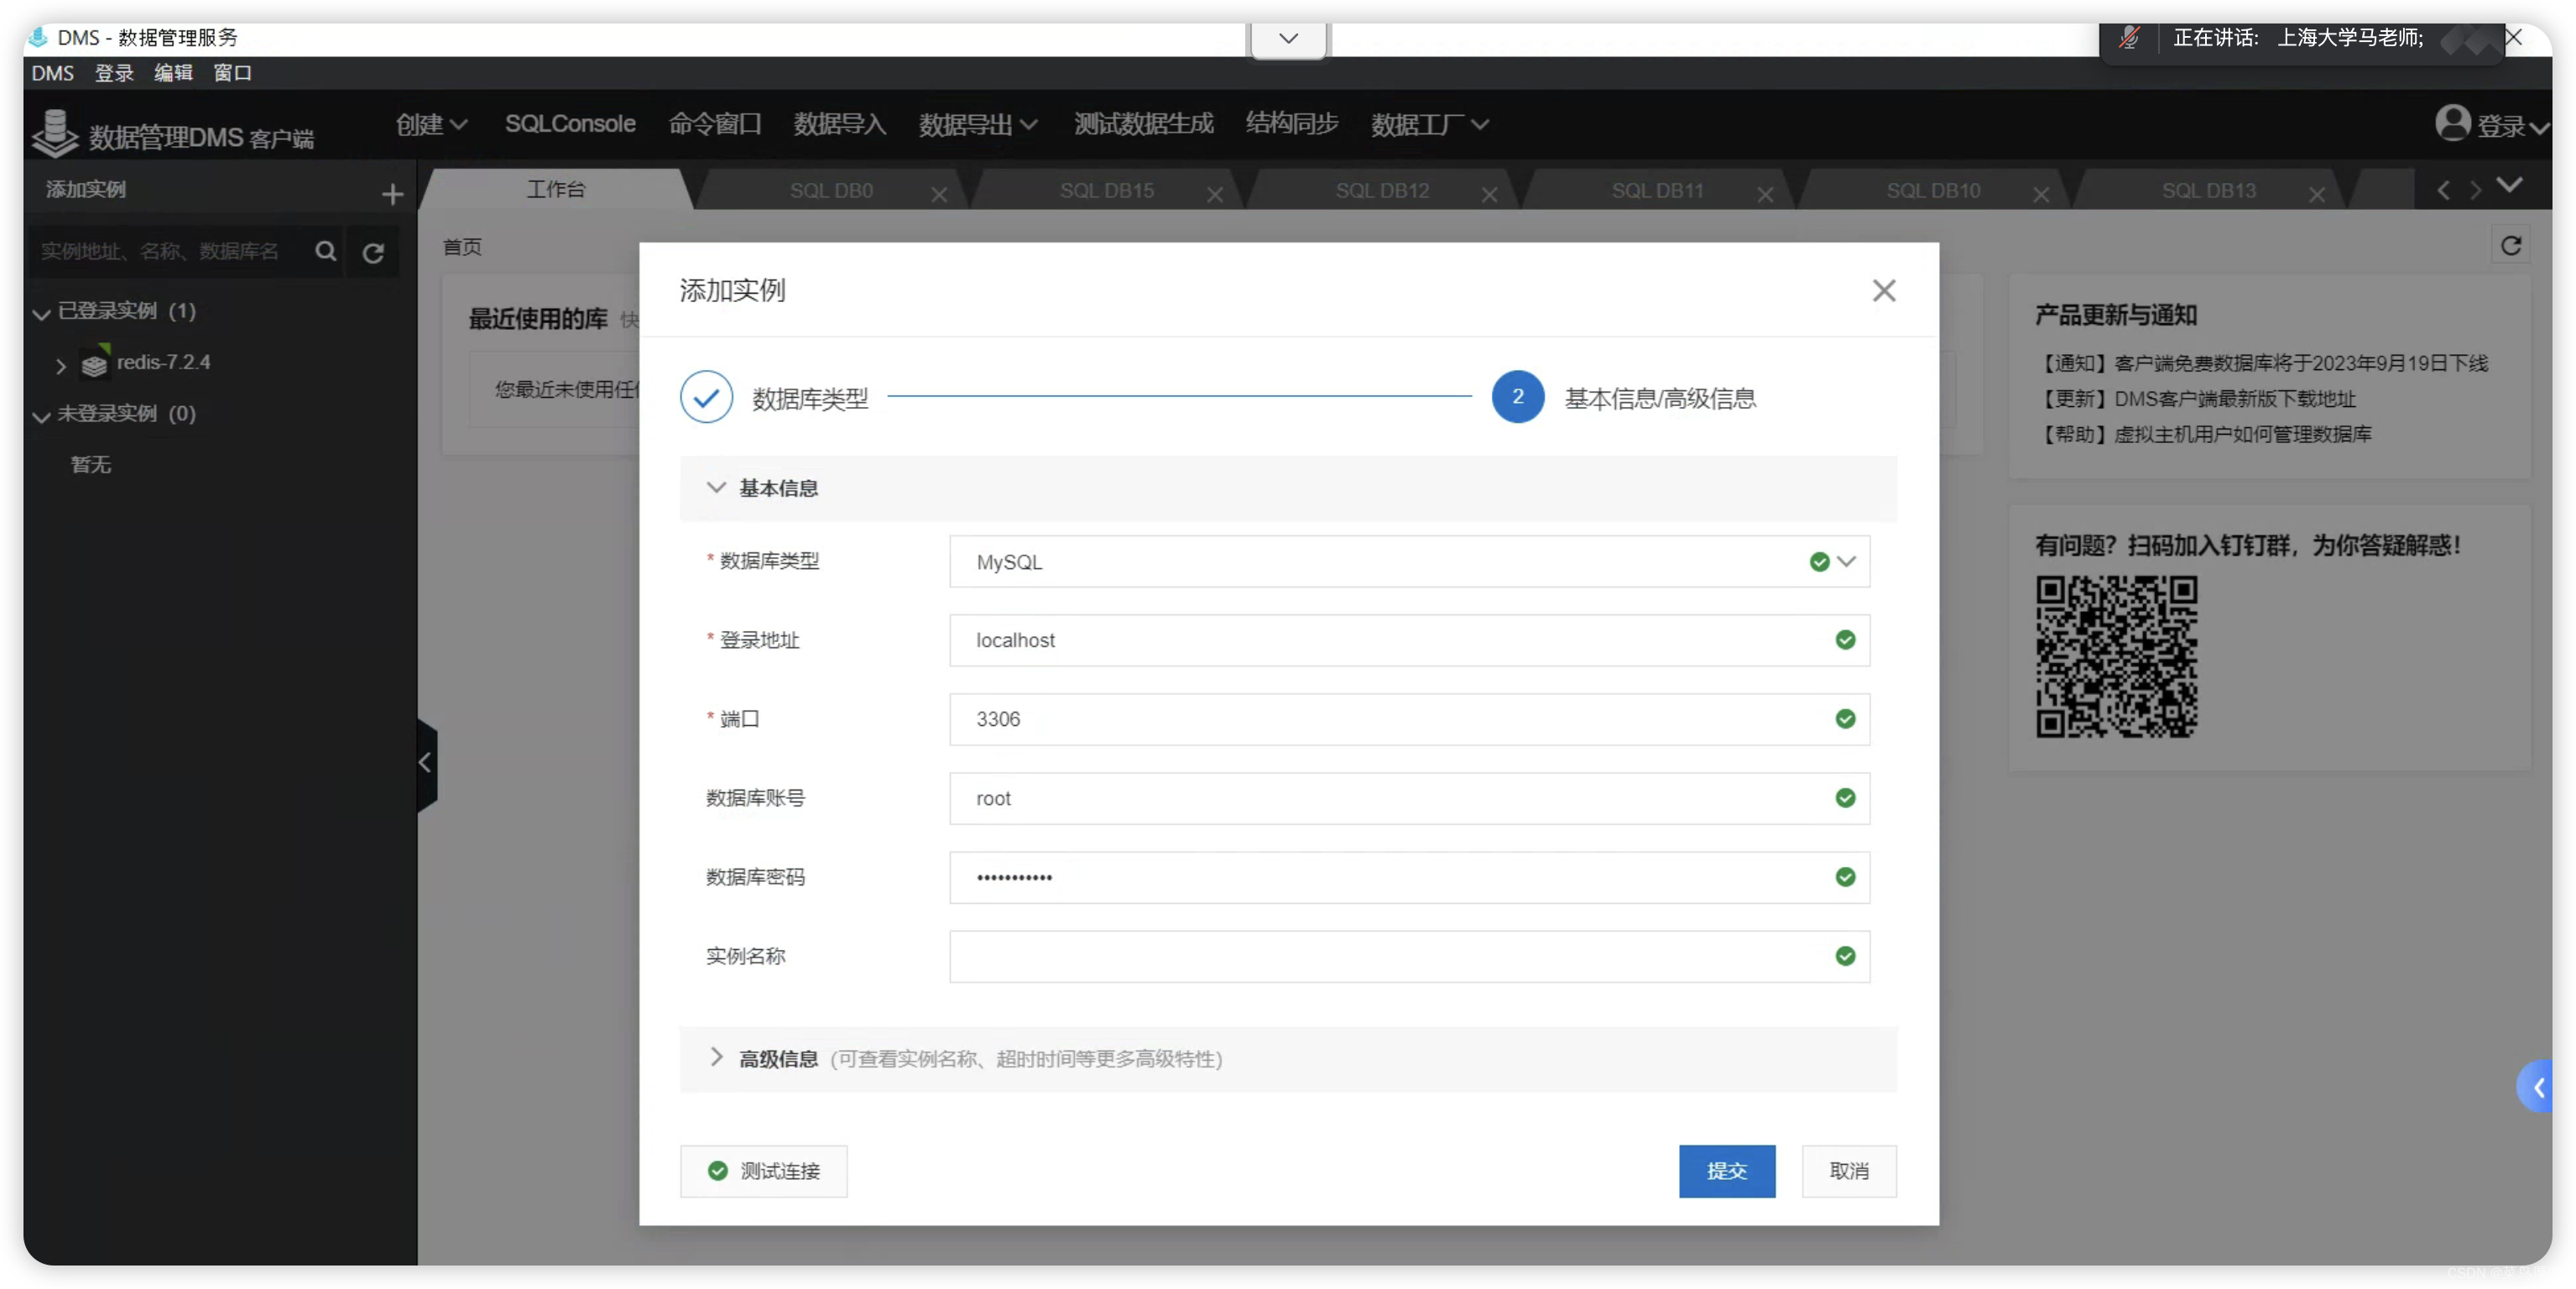Click the DMS database logo icon
The height and width of the screenshot is (1289, 2576).
(x=55, y=133)
